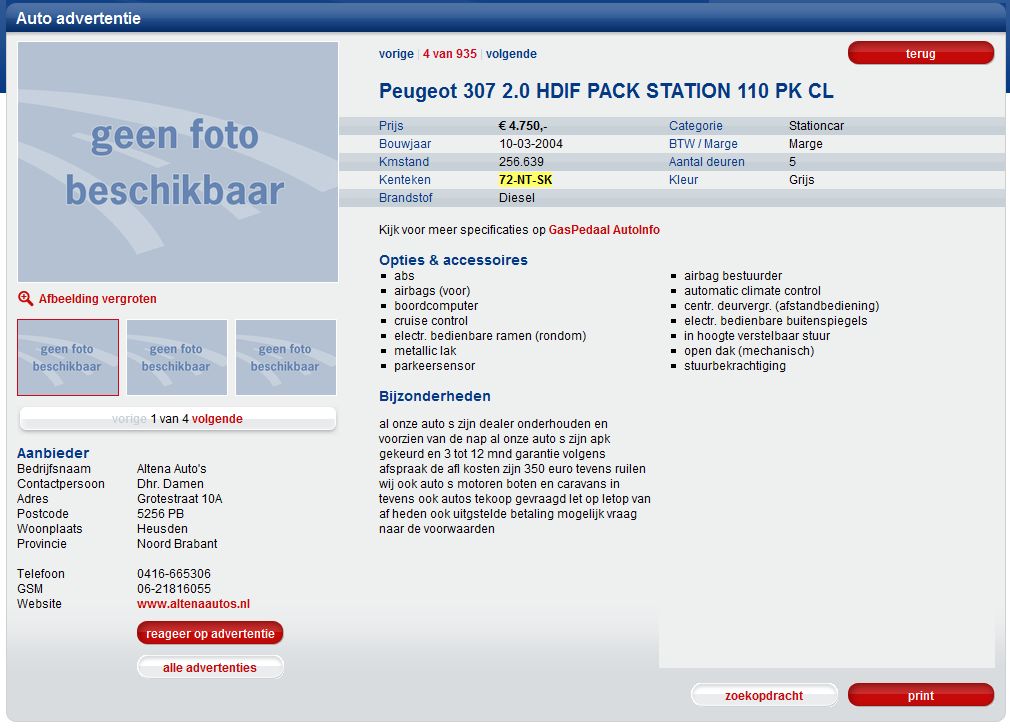Screen dimensions: 1010x728
Task: Click the price value € 4.750,-
Action: tap(522, 126)
